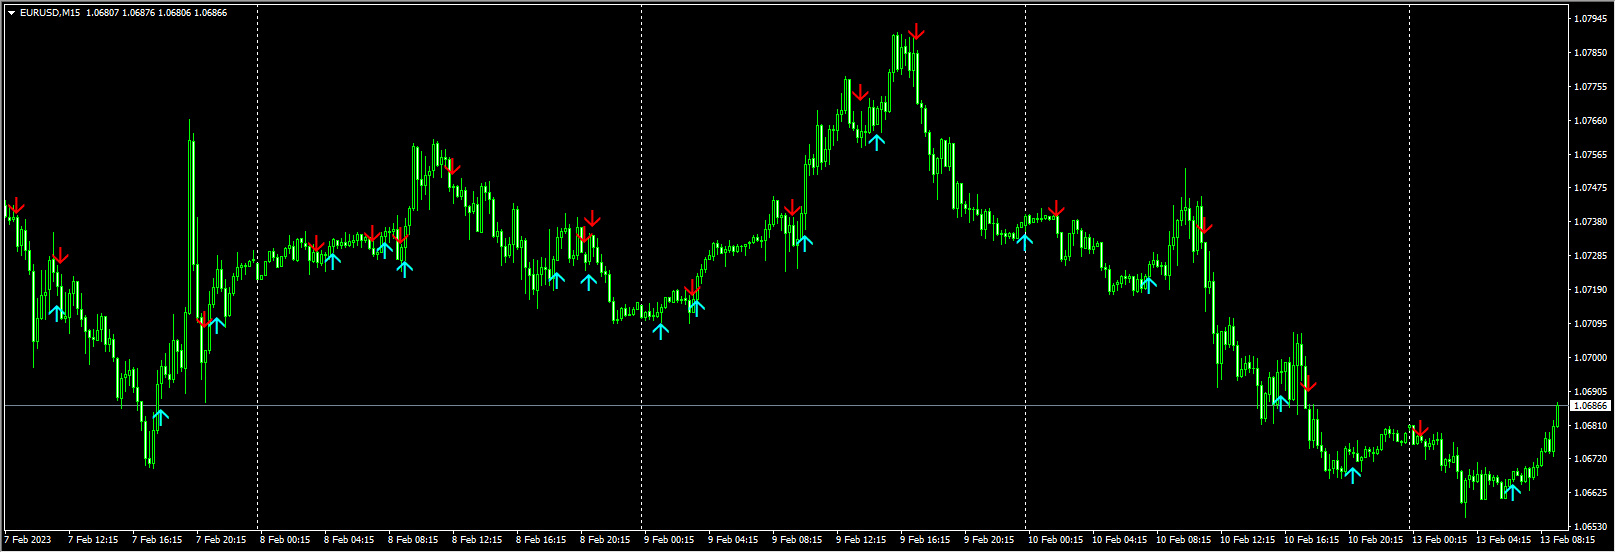Viewport: 1616px width, 553px height.
Task: Click the 1.07945 price axis label
Action: 1590,19
